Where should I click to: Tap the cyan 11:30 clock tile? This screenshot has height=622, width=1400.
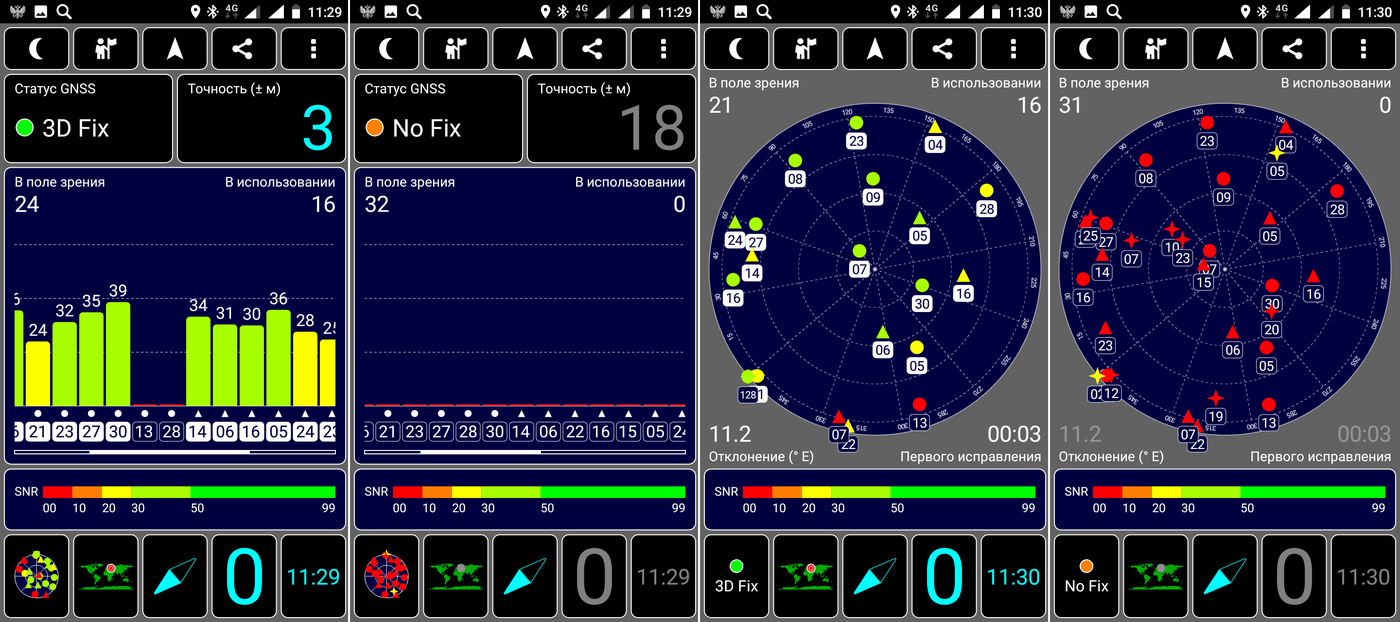pos(1013,576)
